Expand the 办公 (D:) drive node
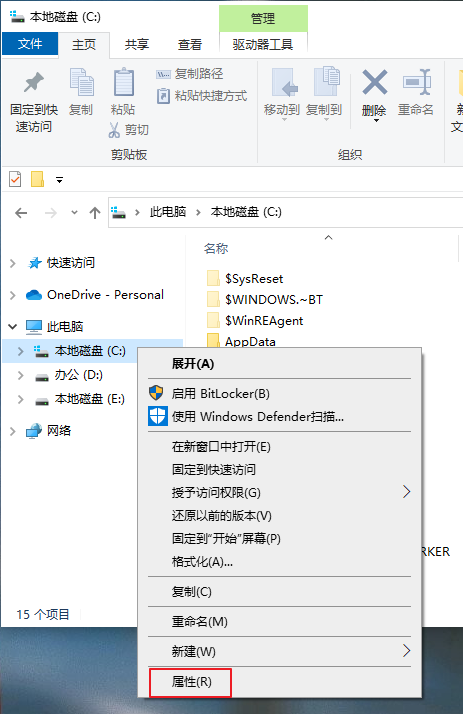 [x=20, y=375]
